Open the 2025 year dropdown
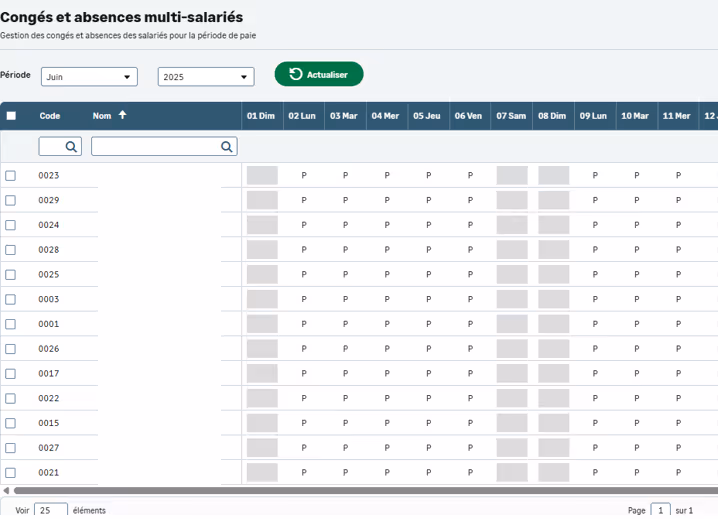Image resolution: width=718 pixels, height=519 pixels. pos(206,77)
